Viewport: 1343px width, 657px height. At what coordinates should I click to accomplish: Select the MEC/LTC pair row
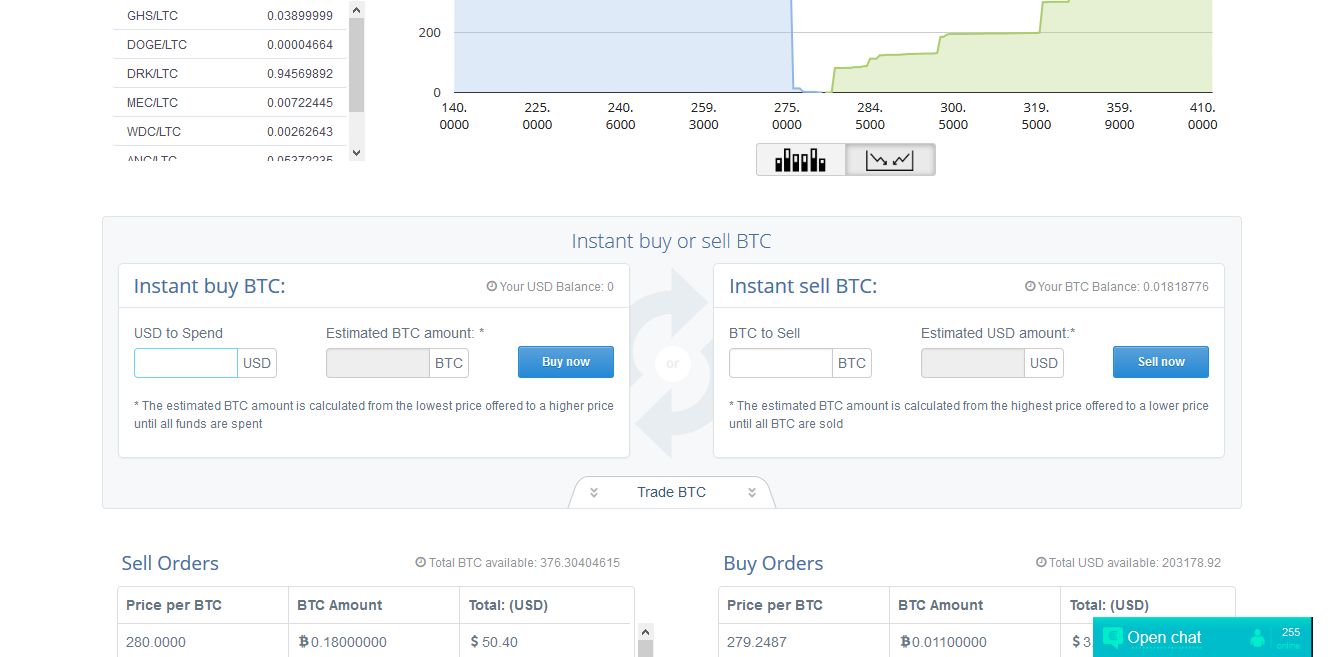(x=229, y=103)
